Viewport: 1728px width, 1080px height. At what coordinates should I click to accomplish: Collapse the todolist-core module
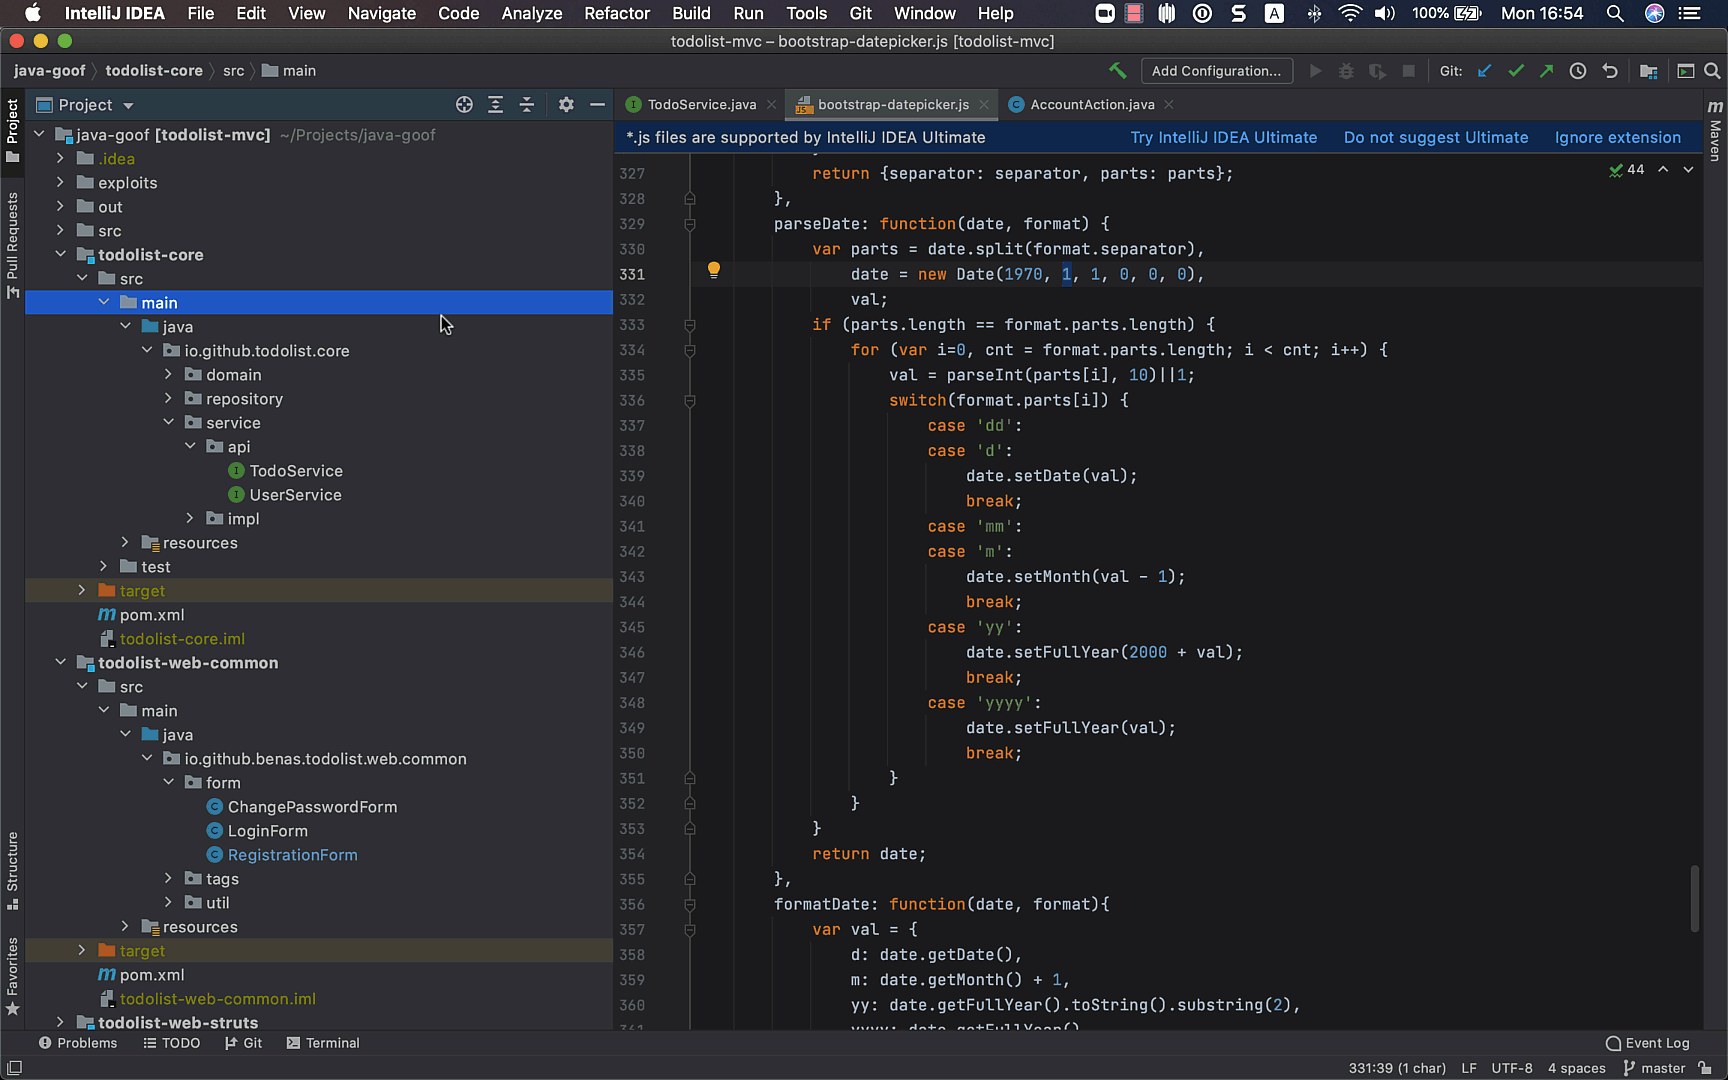point(60,254)
